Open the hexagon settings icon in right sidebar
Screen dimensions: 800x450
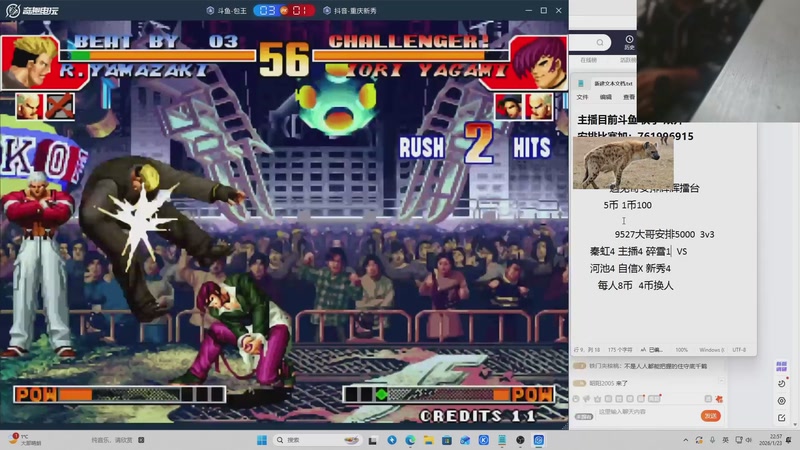(x=781, y=401)
